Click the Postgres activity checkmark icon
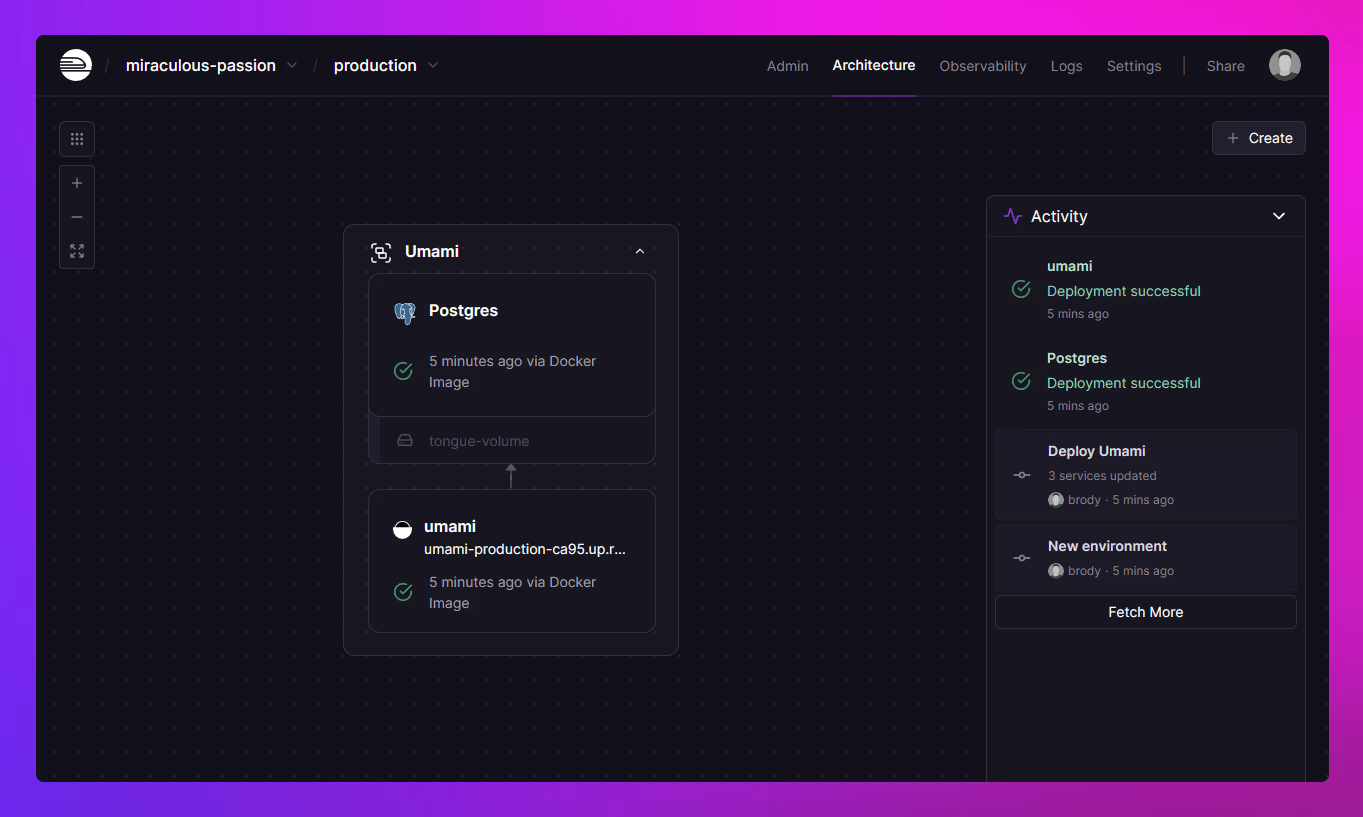Screen dimensions: 1363x817 pos(1021,381)
